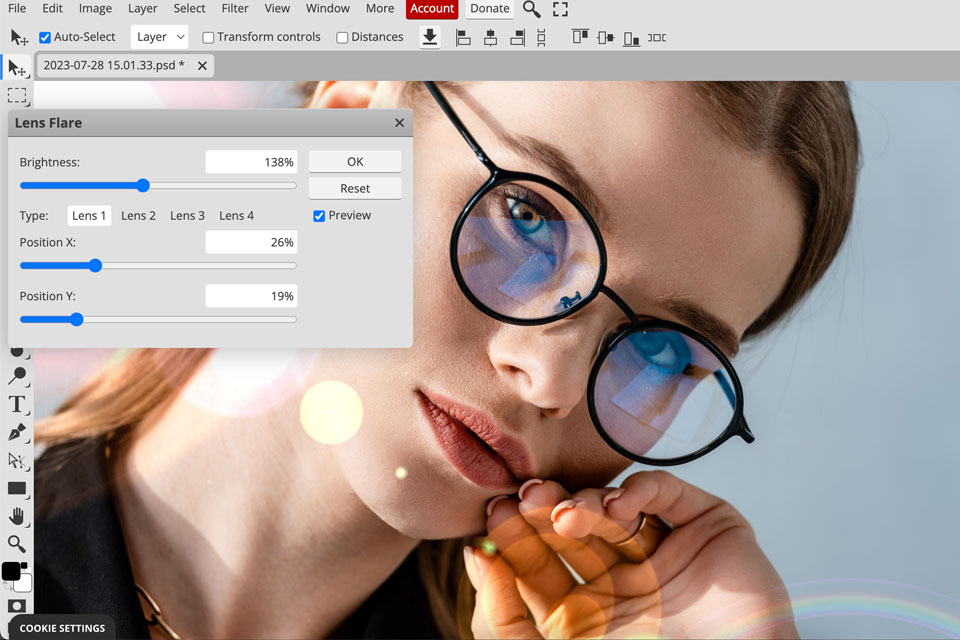Screen dimensions: 960x640
Task: Click OK in Lens Flare dialog
Action: pyautogui.click(x=355, y=162)
